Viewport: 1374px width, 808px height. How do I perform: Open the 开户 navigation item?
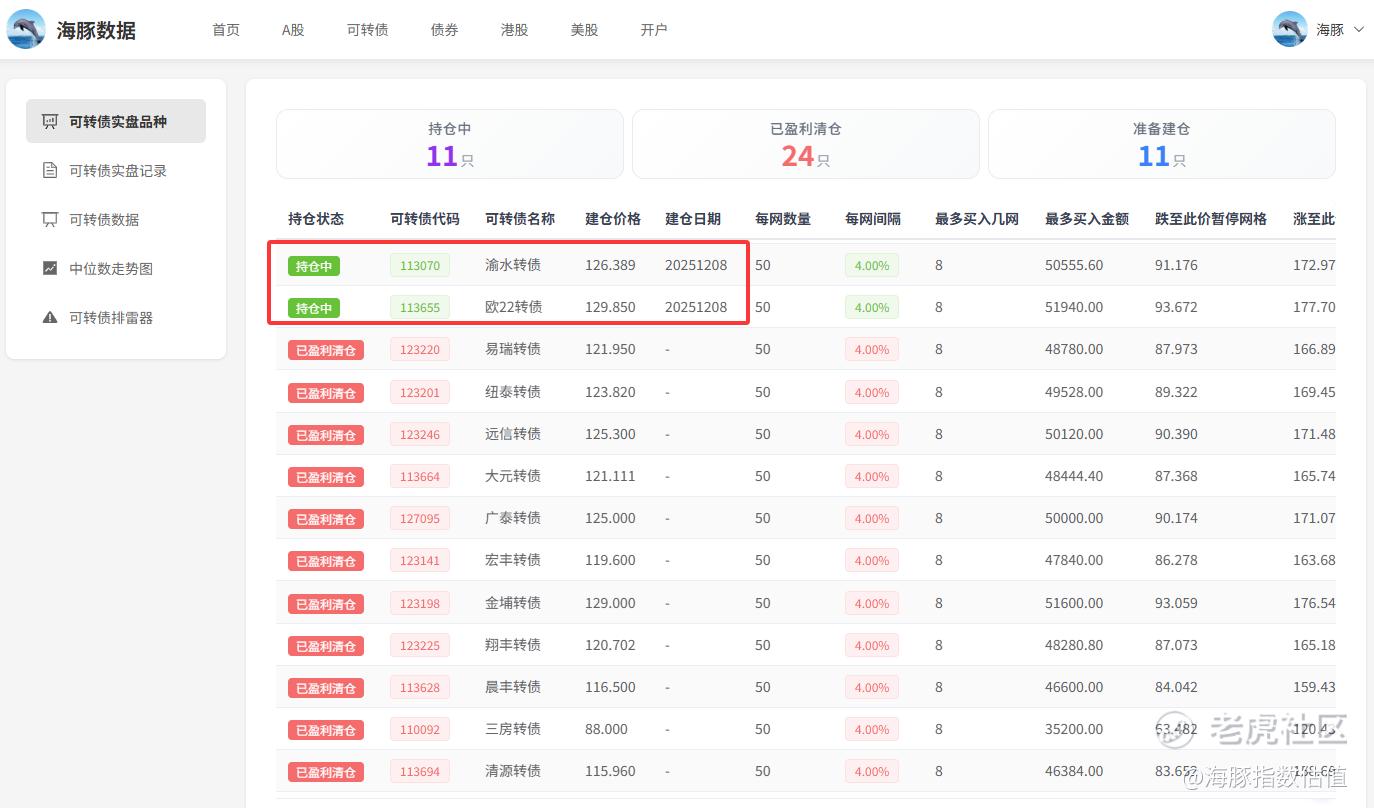pos(654,29)
